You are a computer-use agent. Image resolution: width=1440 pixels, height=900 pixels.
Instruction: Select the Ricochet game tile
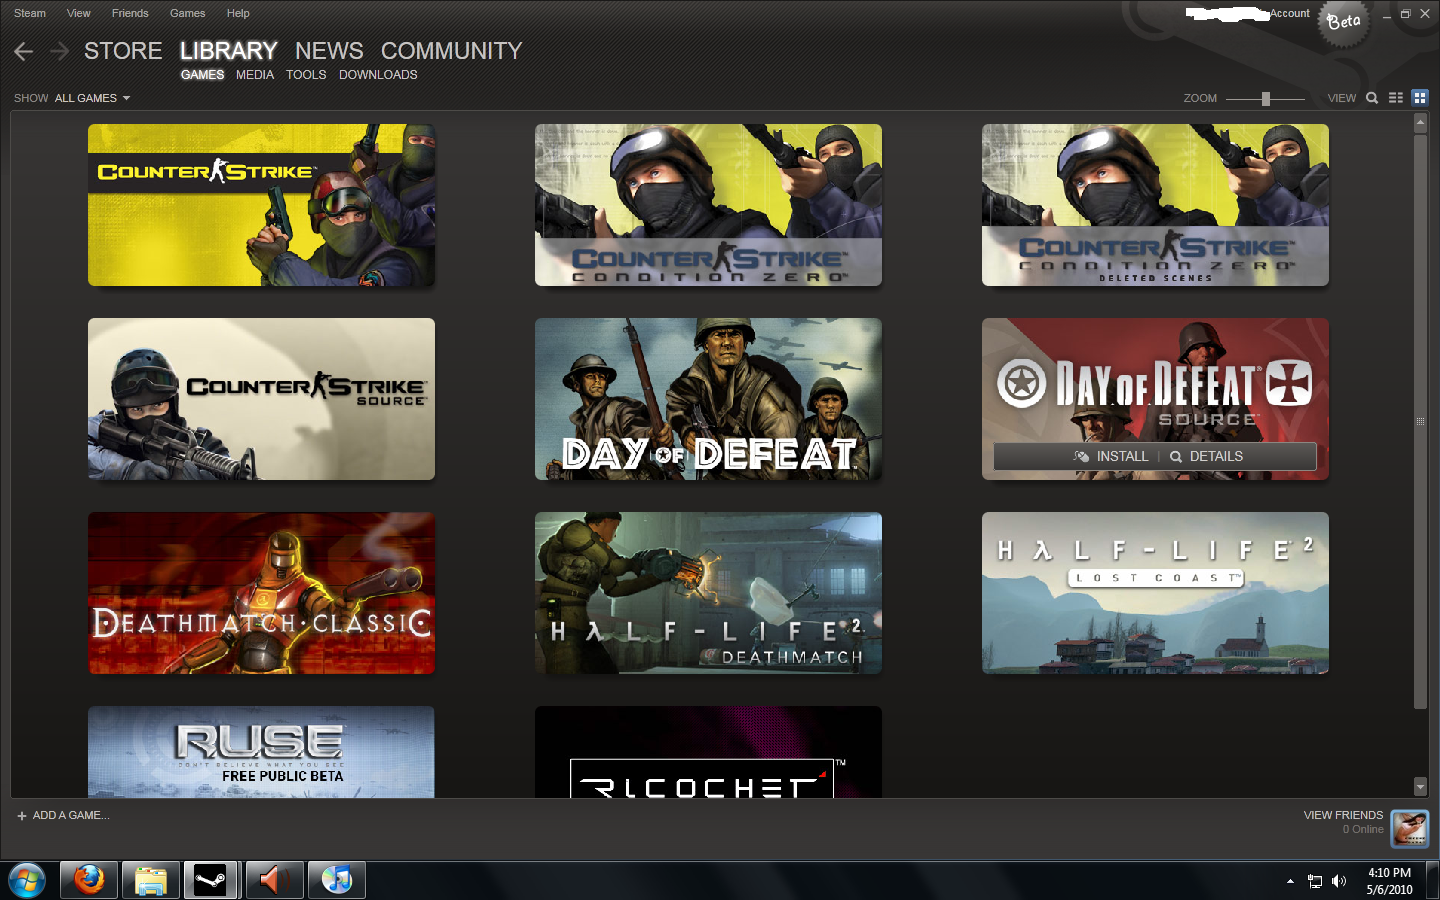click(708, 752)
